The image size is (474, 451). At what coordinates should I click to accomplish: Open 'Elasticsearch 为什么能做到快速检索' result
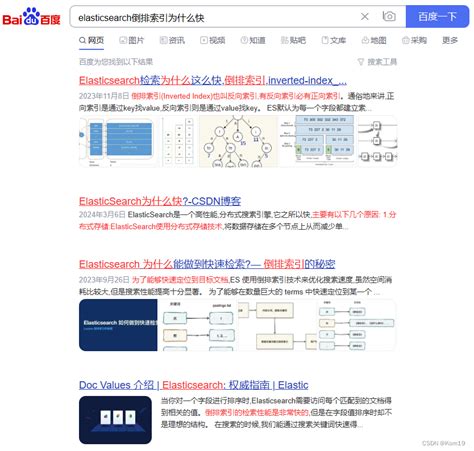[207, 264]
